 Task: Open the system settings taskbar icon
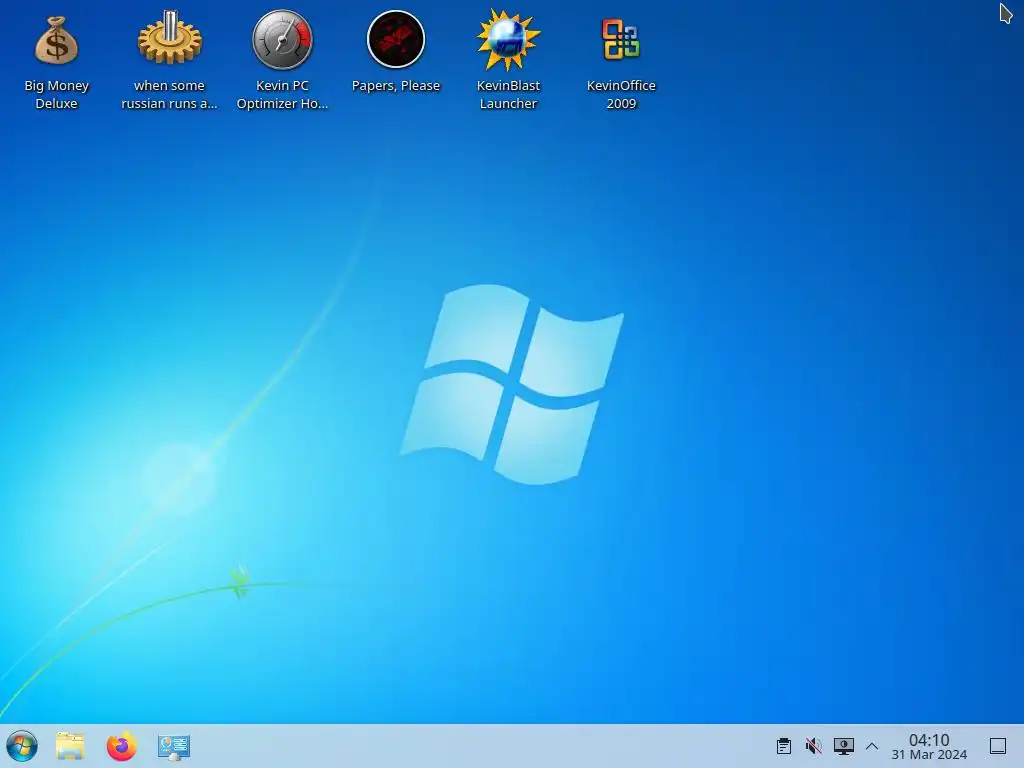[174, 746]
